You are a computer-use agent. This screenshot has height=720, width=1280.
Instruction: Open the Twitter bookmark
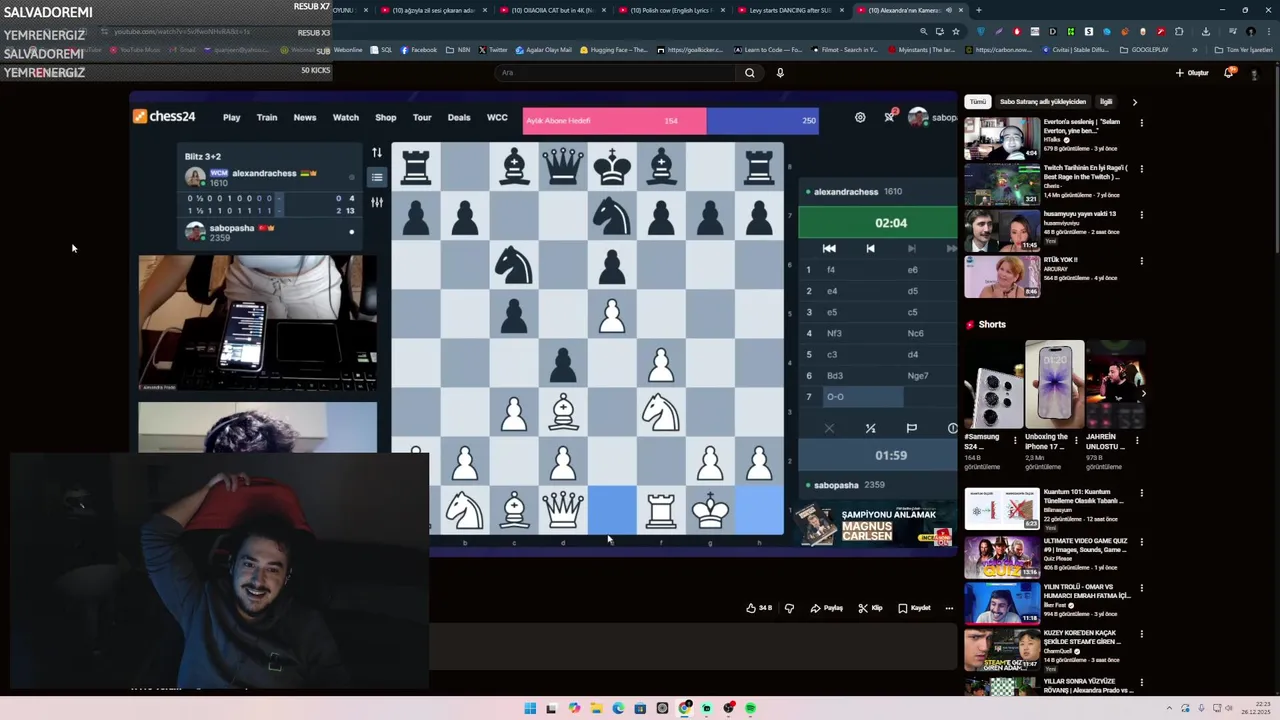click(493, 49)
